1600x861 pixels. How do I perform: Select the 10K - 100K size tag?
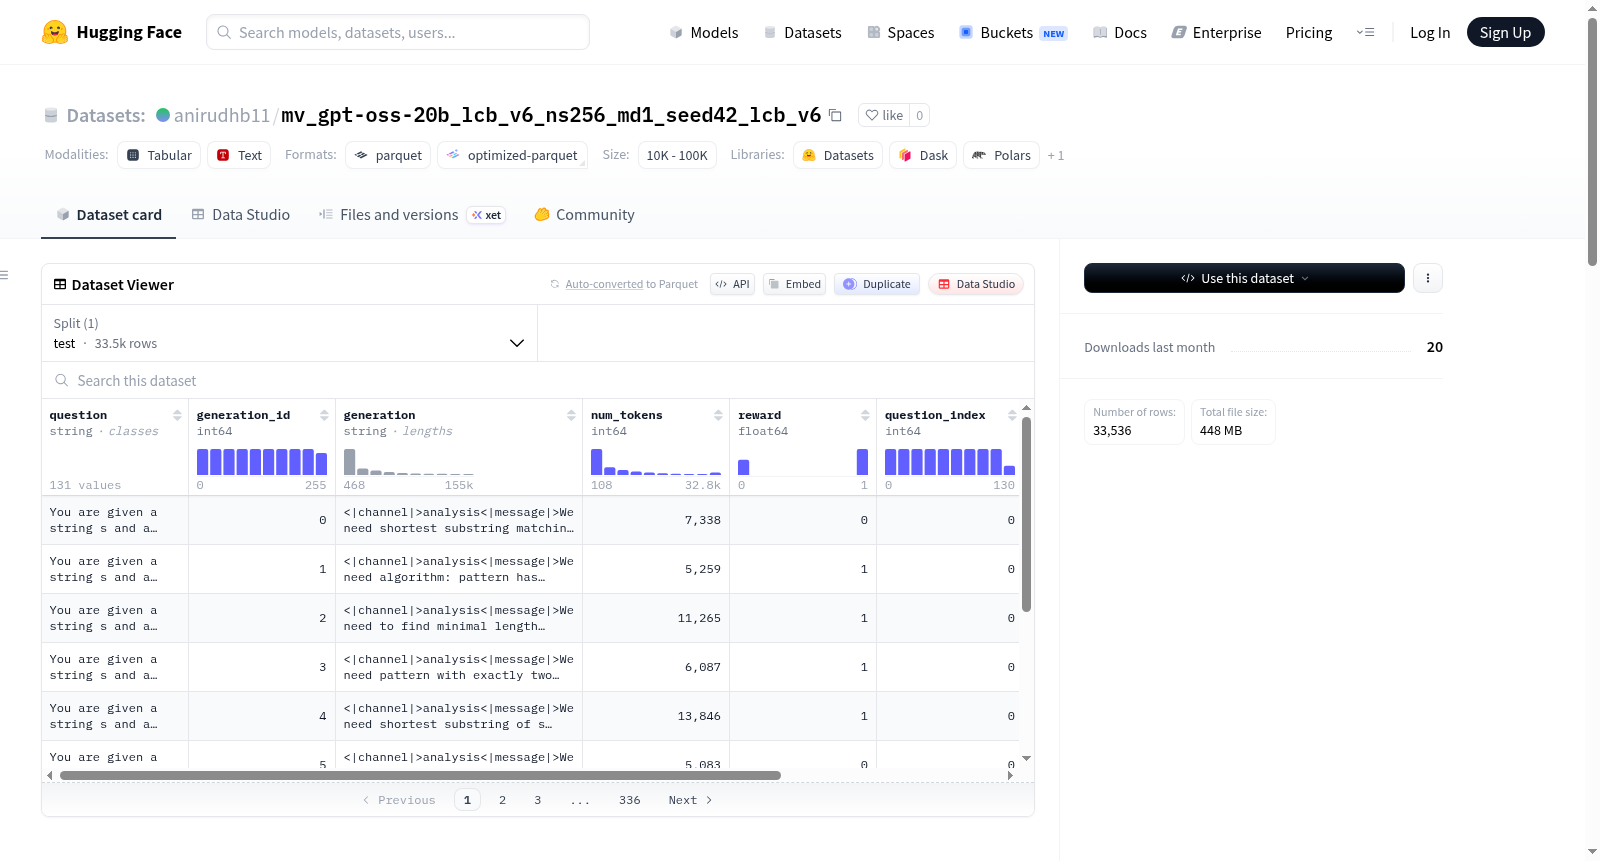(677, 155)
